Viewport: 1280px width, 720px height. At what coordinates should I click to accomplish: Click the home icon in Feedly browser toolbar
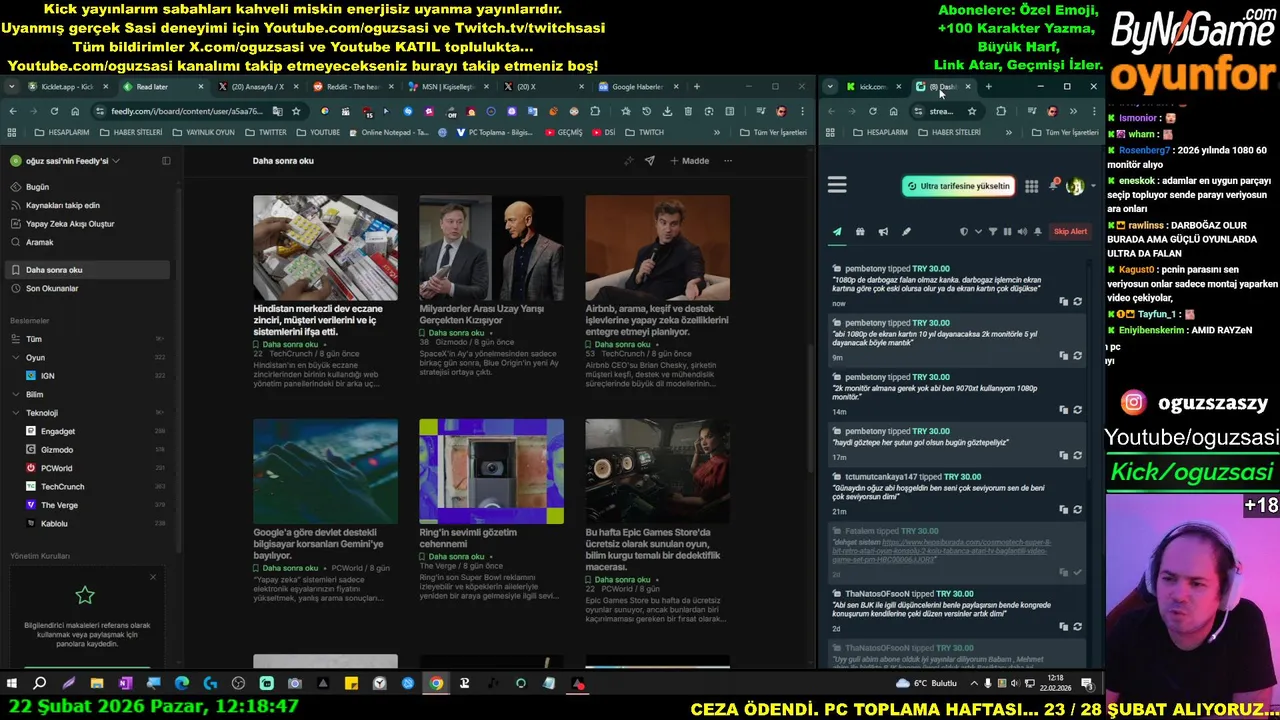point(75,111)
